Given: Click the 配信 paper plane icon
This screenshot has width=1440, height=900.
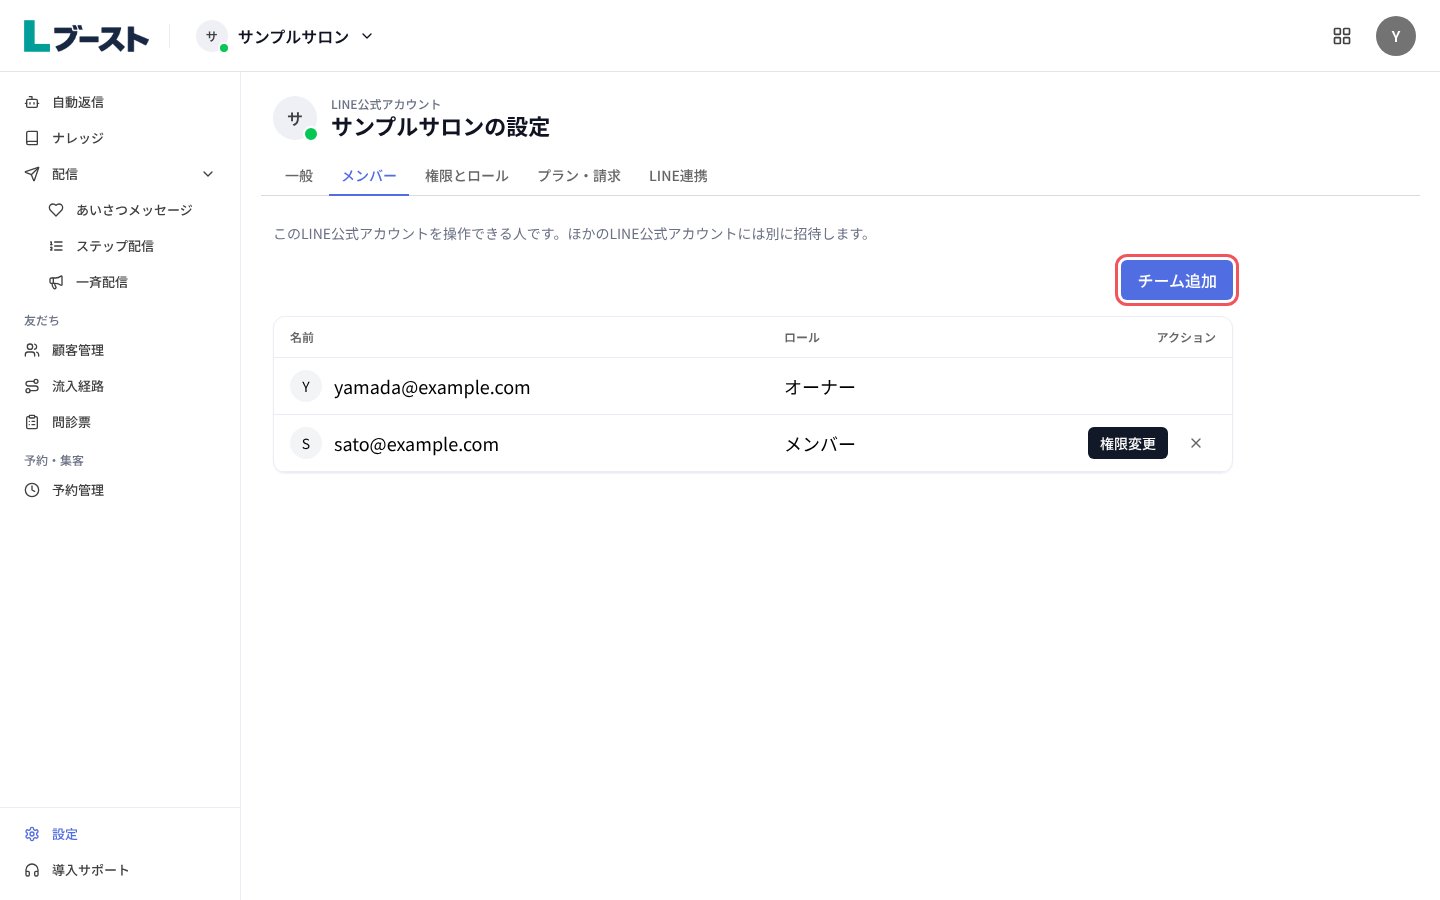Looking at the screenshot, I should (x=32, y=174).
